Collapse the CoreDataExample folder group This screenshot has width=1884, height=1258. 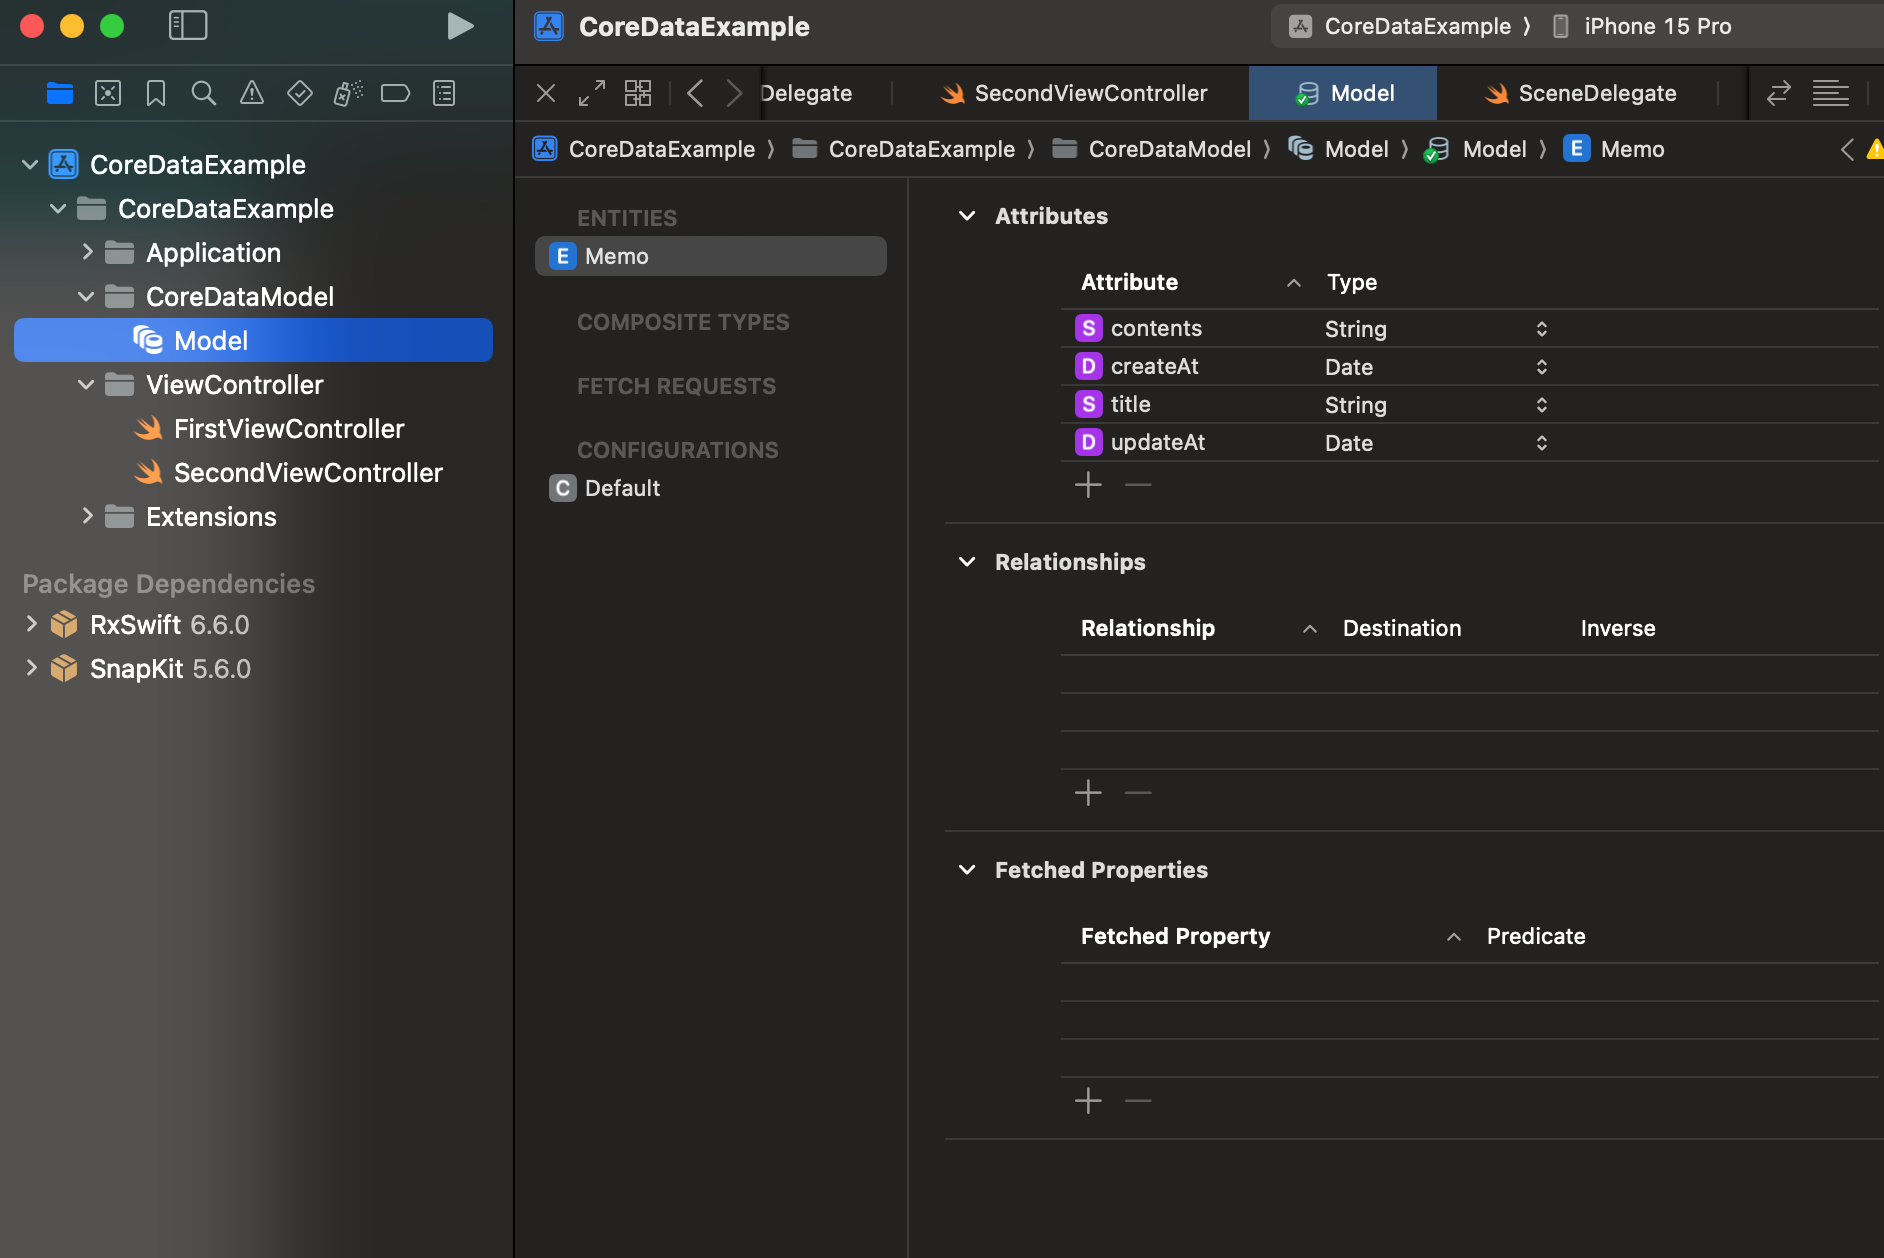58,208
